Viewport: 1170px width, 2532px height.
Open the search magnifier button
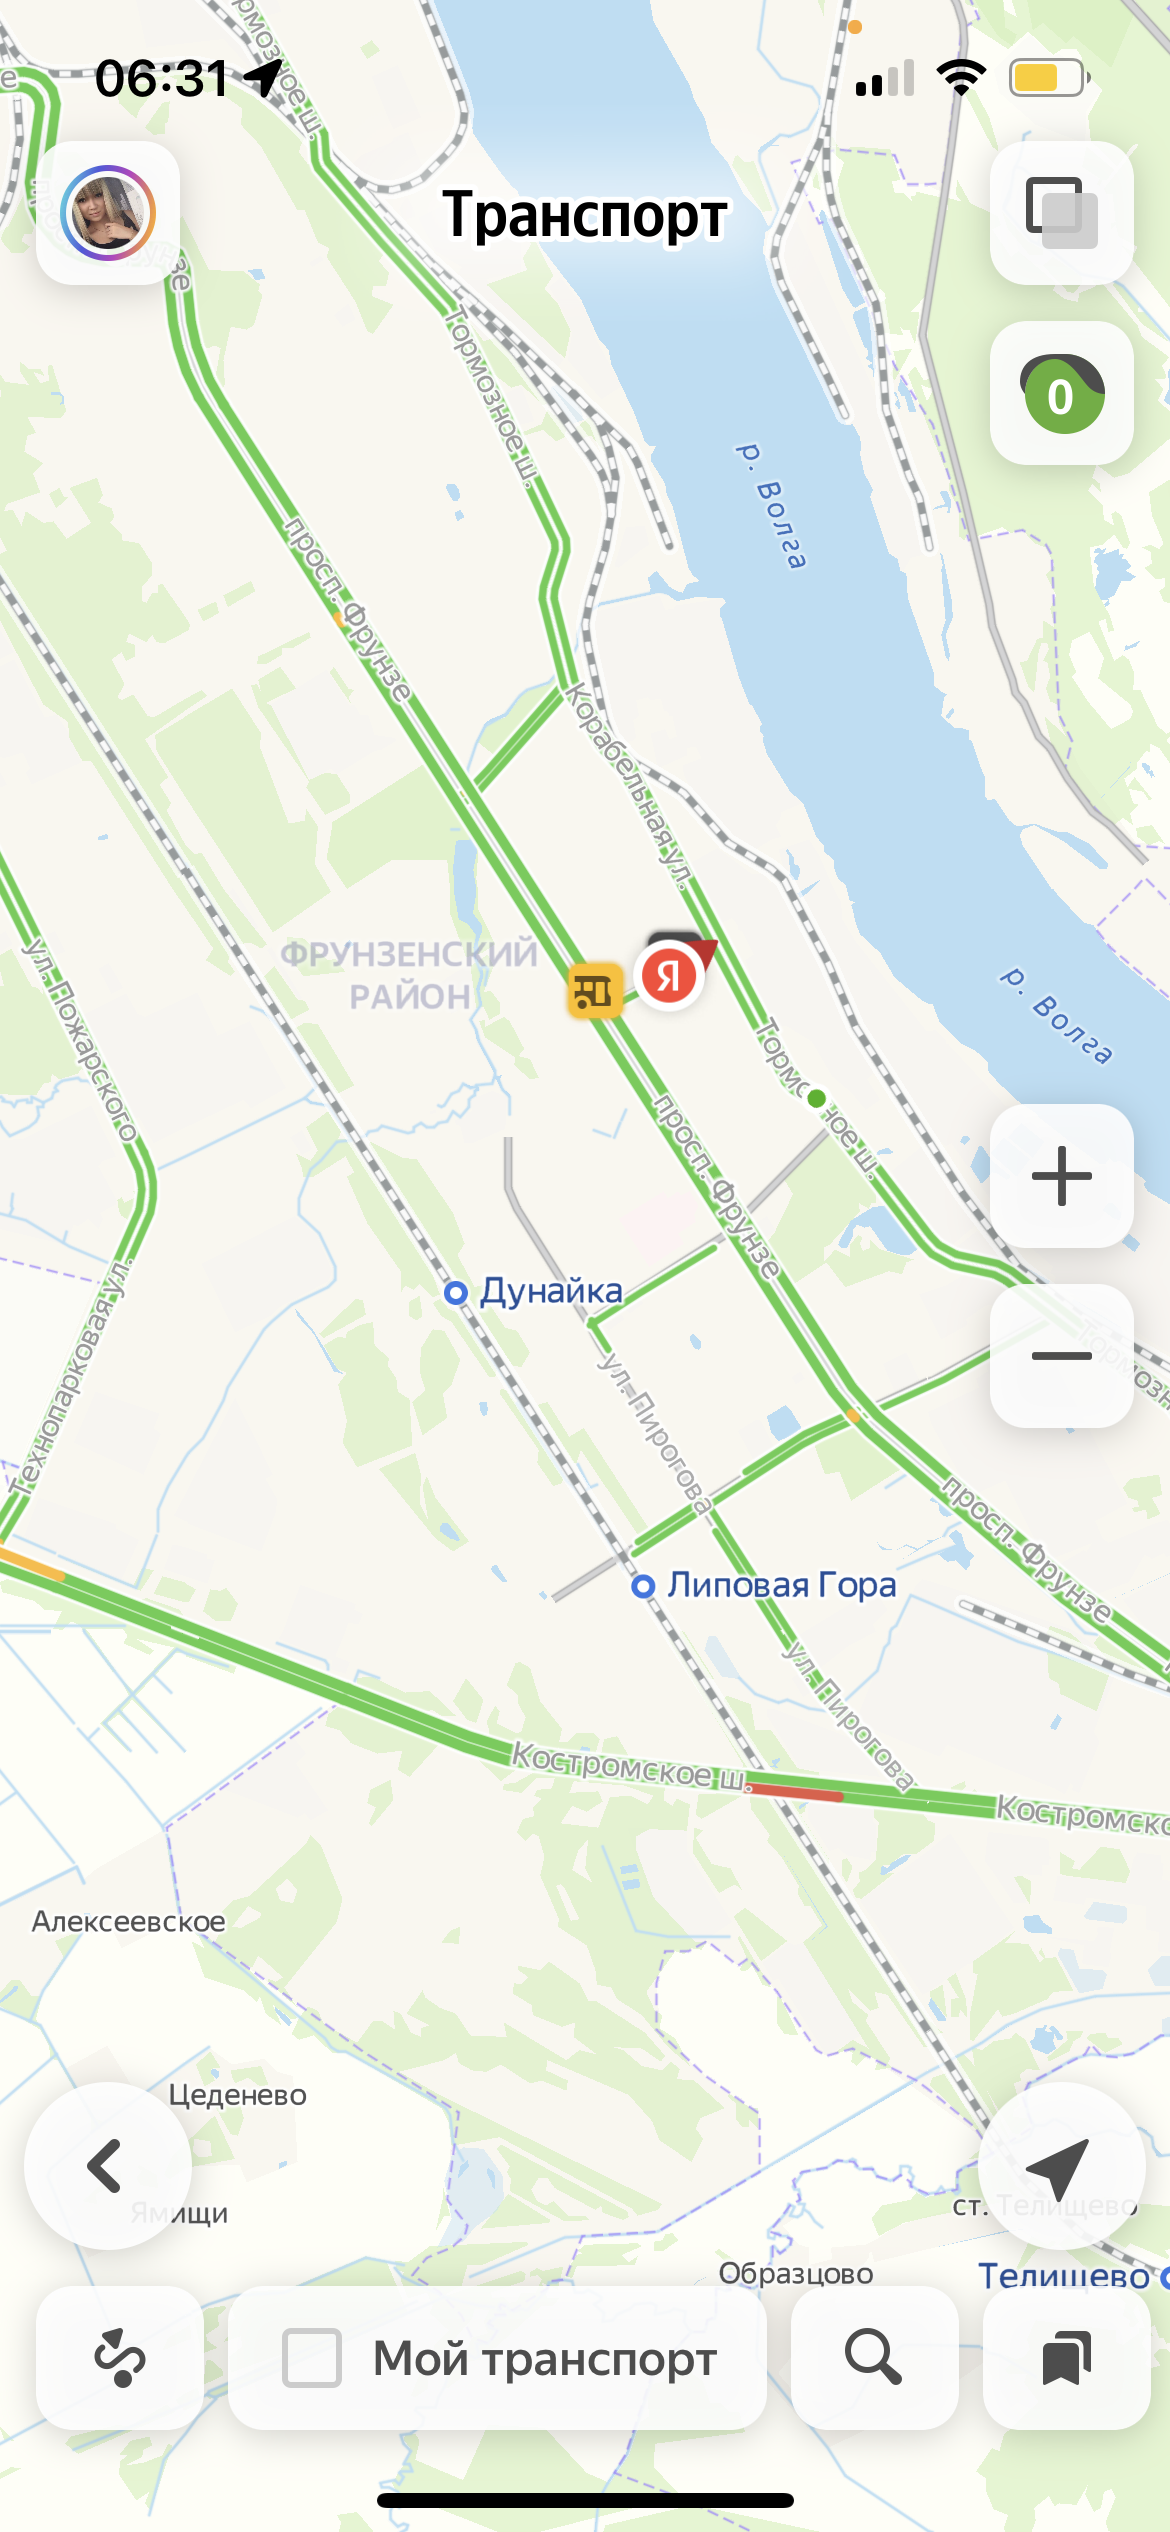pyautogui.click(x=874, y=2358)
